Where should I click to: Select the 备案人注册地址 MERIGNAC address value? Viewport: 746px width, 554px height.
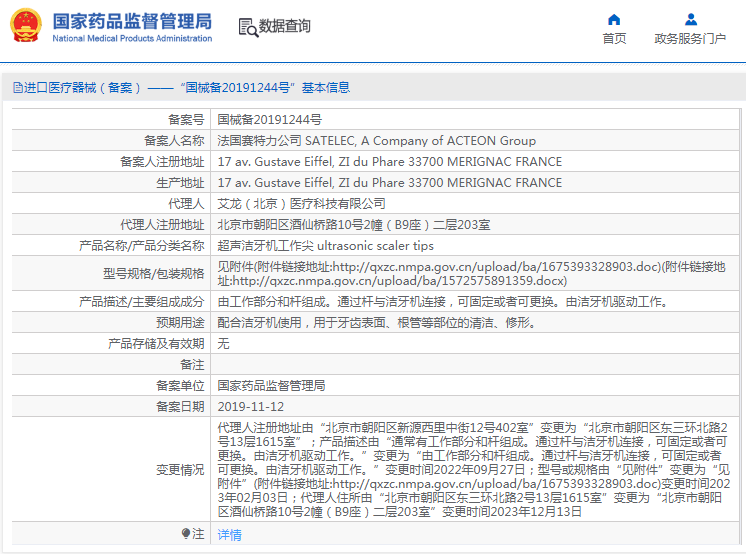click(x=390, y=162)
